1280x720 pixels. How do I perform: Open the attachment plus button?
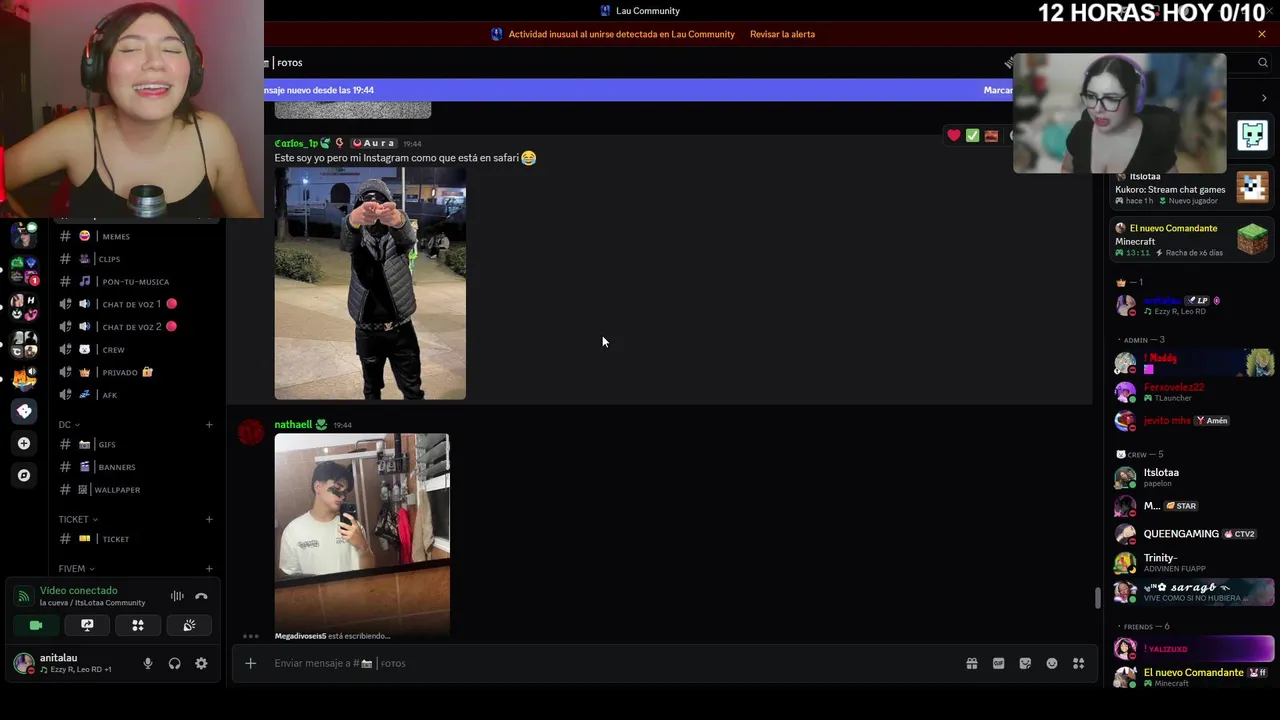(251, 663)
